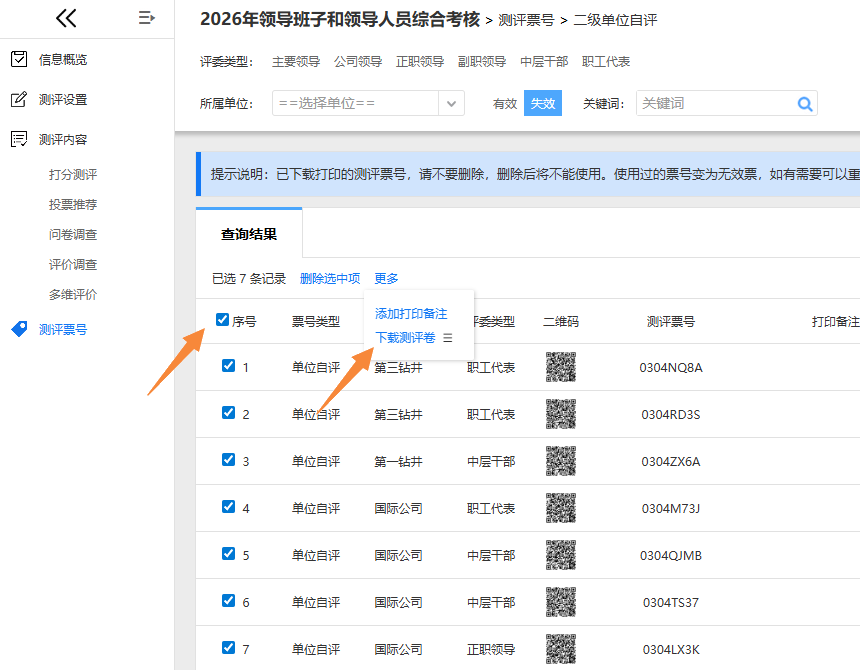Screen dimensions: 860x670
Task: Open 信息概览 in sidebar
Action: (63, 59)
